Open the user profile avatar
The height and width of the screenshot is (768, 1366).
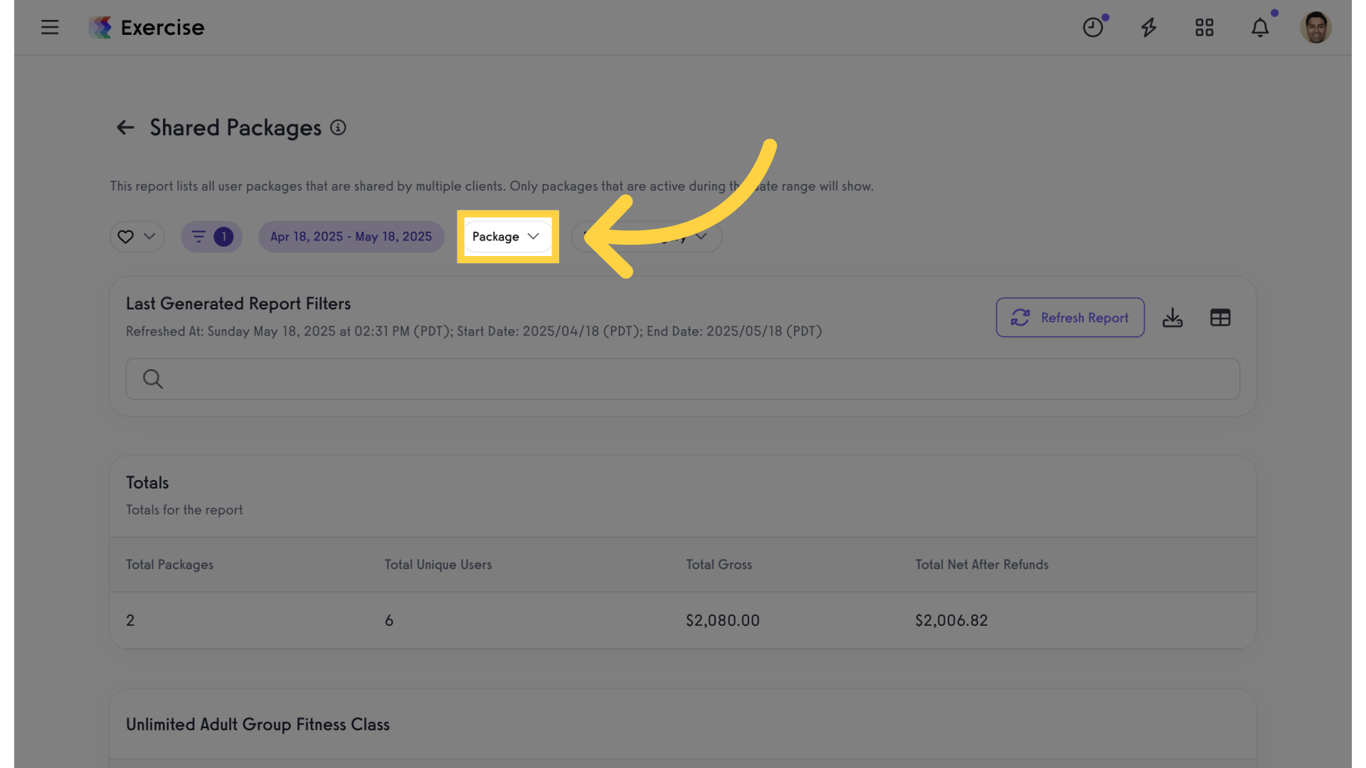point(1315,27)
